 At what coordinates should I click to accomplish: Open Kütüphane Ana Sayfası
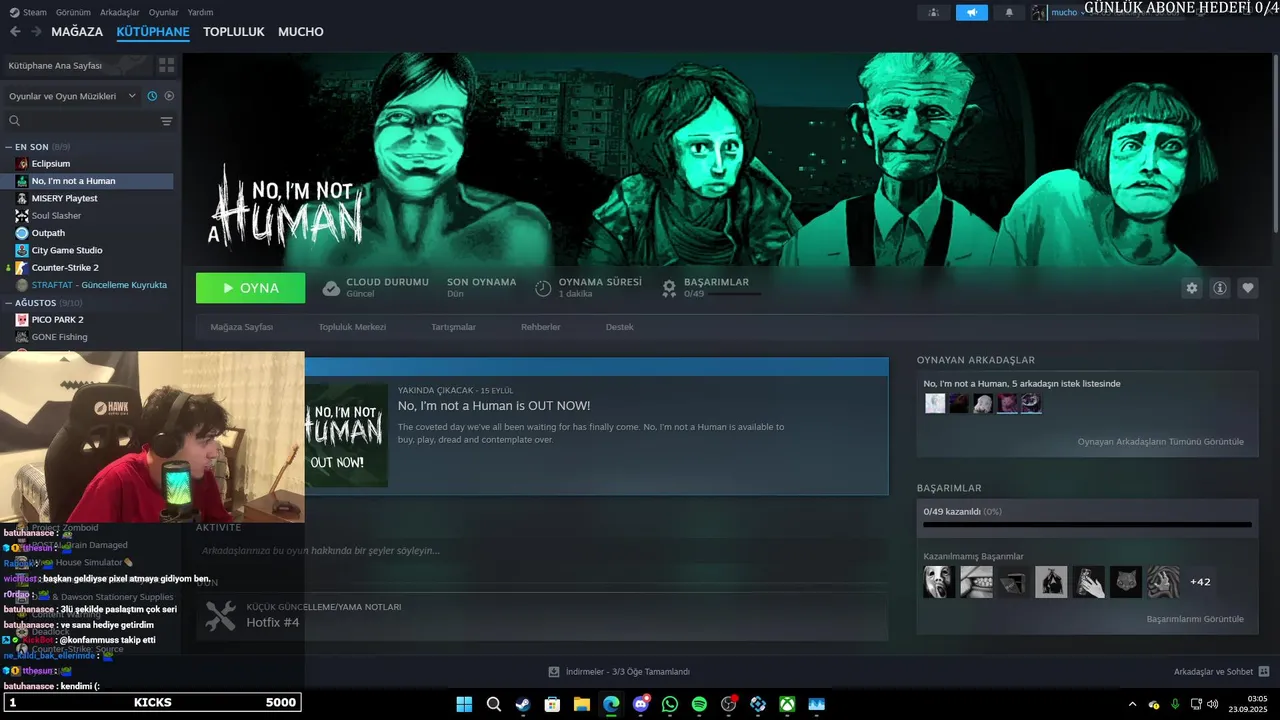click(x=78, y=65)
